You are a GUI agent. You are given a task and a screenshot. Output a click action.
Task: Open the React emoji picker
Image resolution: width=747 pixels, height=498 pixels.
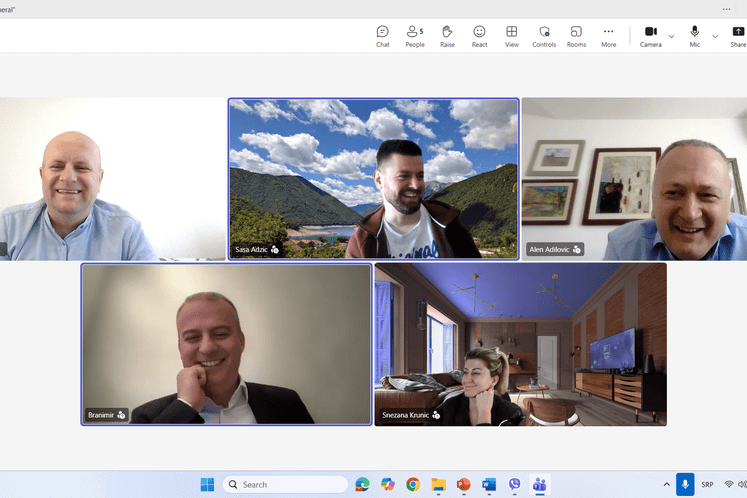point(479,36)
